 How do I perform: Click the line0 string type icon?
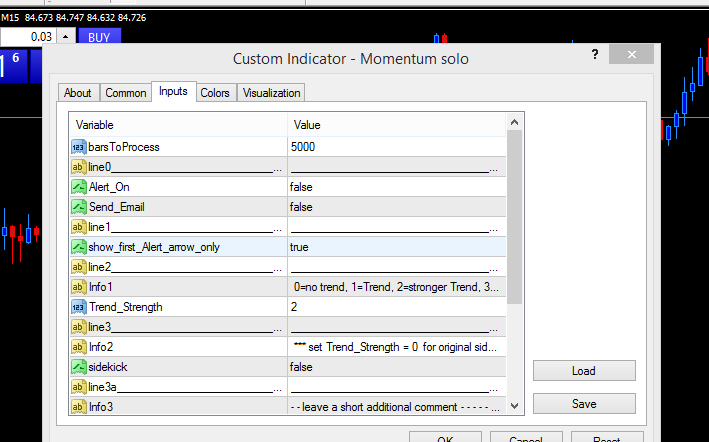coord(78,167)
